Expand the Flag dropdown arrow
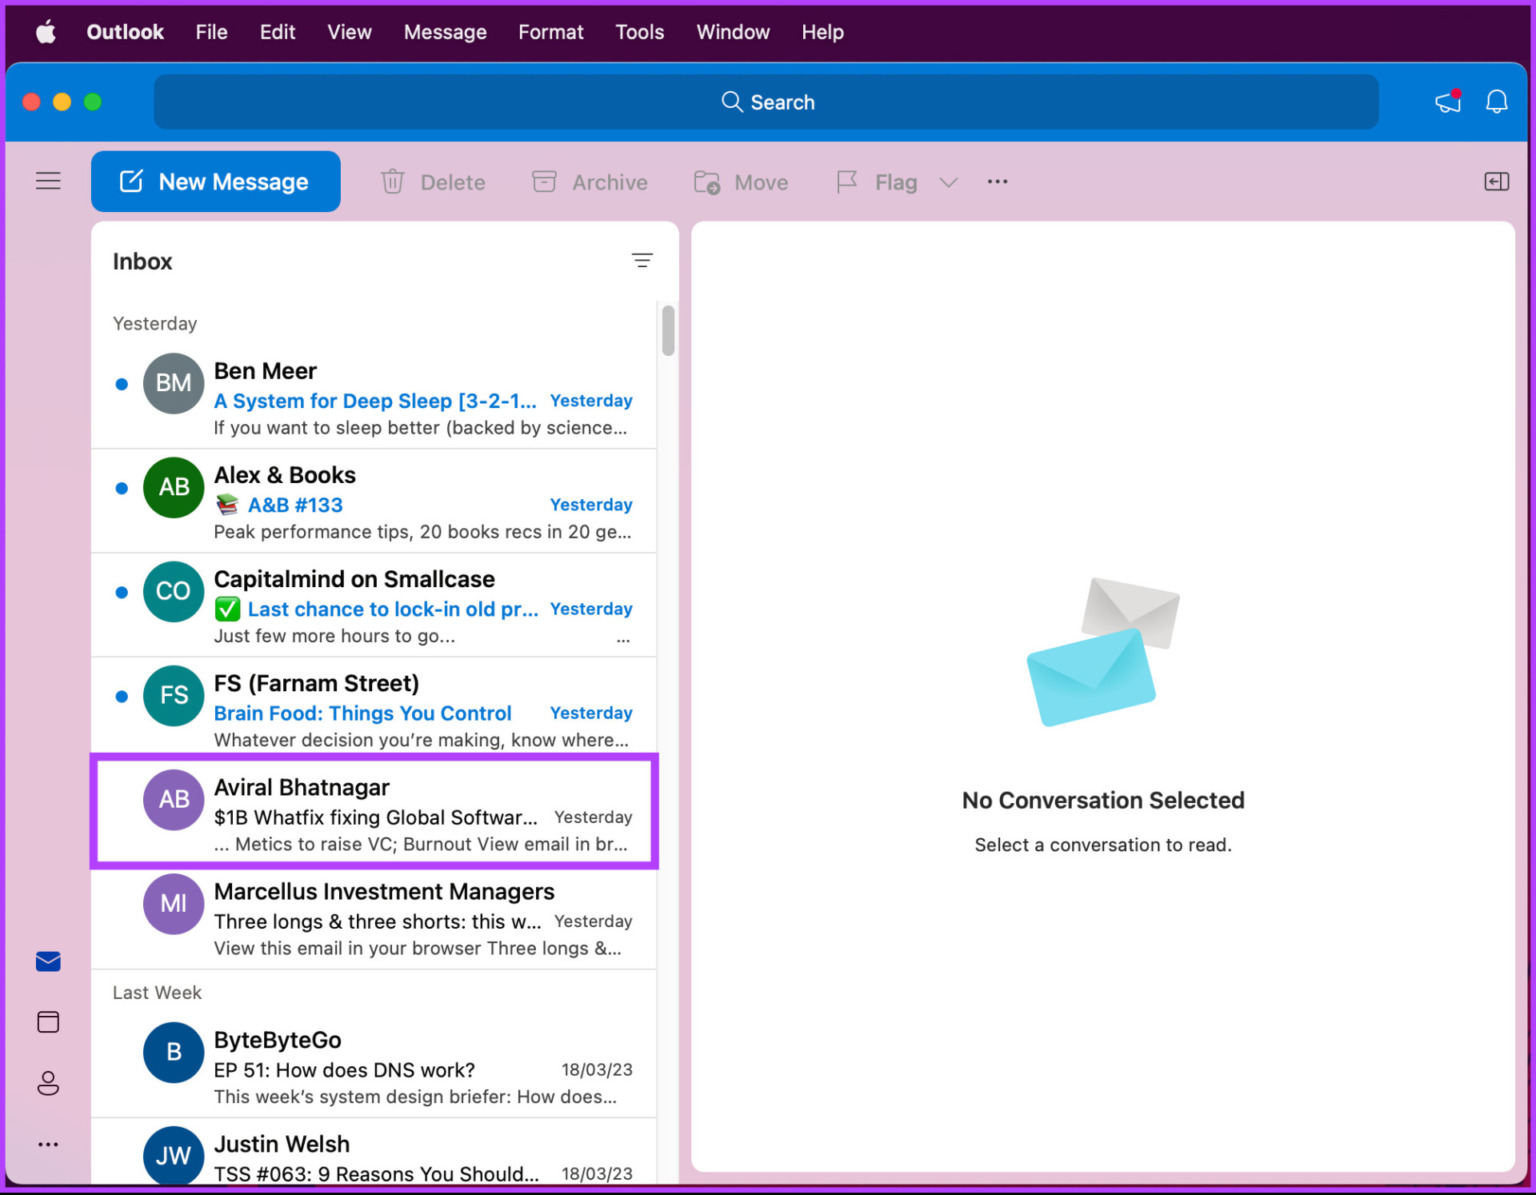This screenshot has height=1195, width=1536. click(948, 182)
